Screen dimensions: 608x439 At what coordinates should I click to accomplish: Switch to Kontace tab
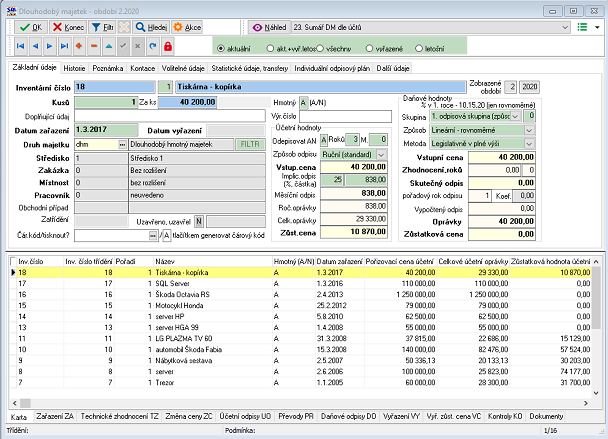click(142, 68)
